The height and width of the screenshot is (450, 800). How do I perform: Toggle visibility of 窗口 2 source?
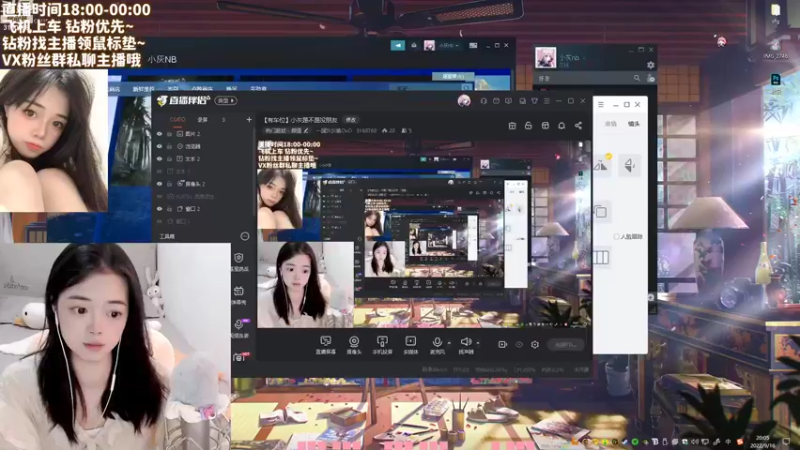pyautogui.click(x=159, y=209)
